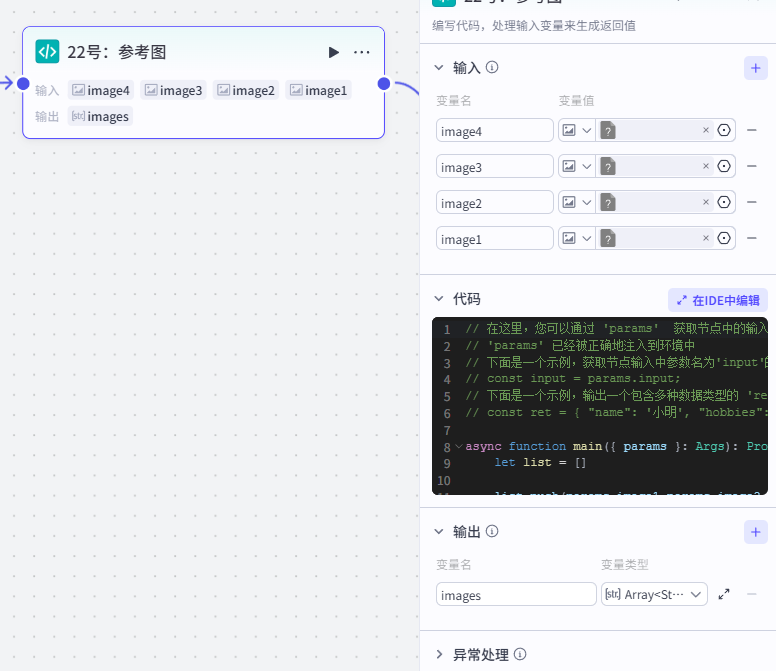
Task: Expand the images output detail view
Action: coord(724,594)
